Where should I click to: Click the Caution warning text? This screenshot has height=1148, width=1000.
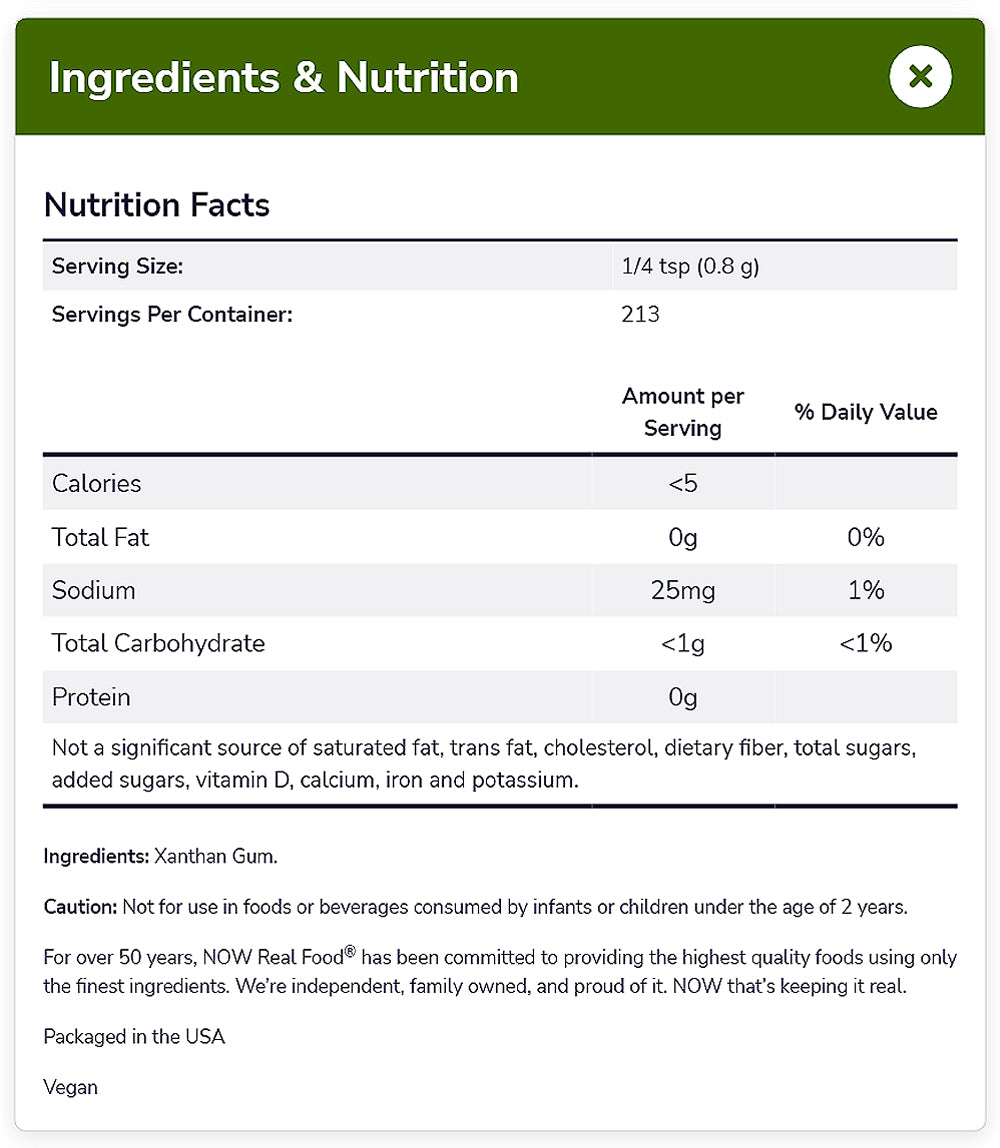pyautogui.click(x=475, y=907)
